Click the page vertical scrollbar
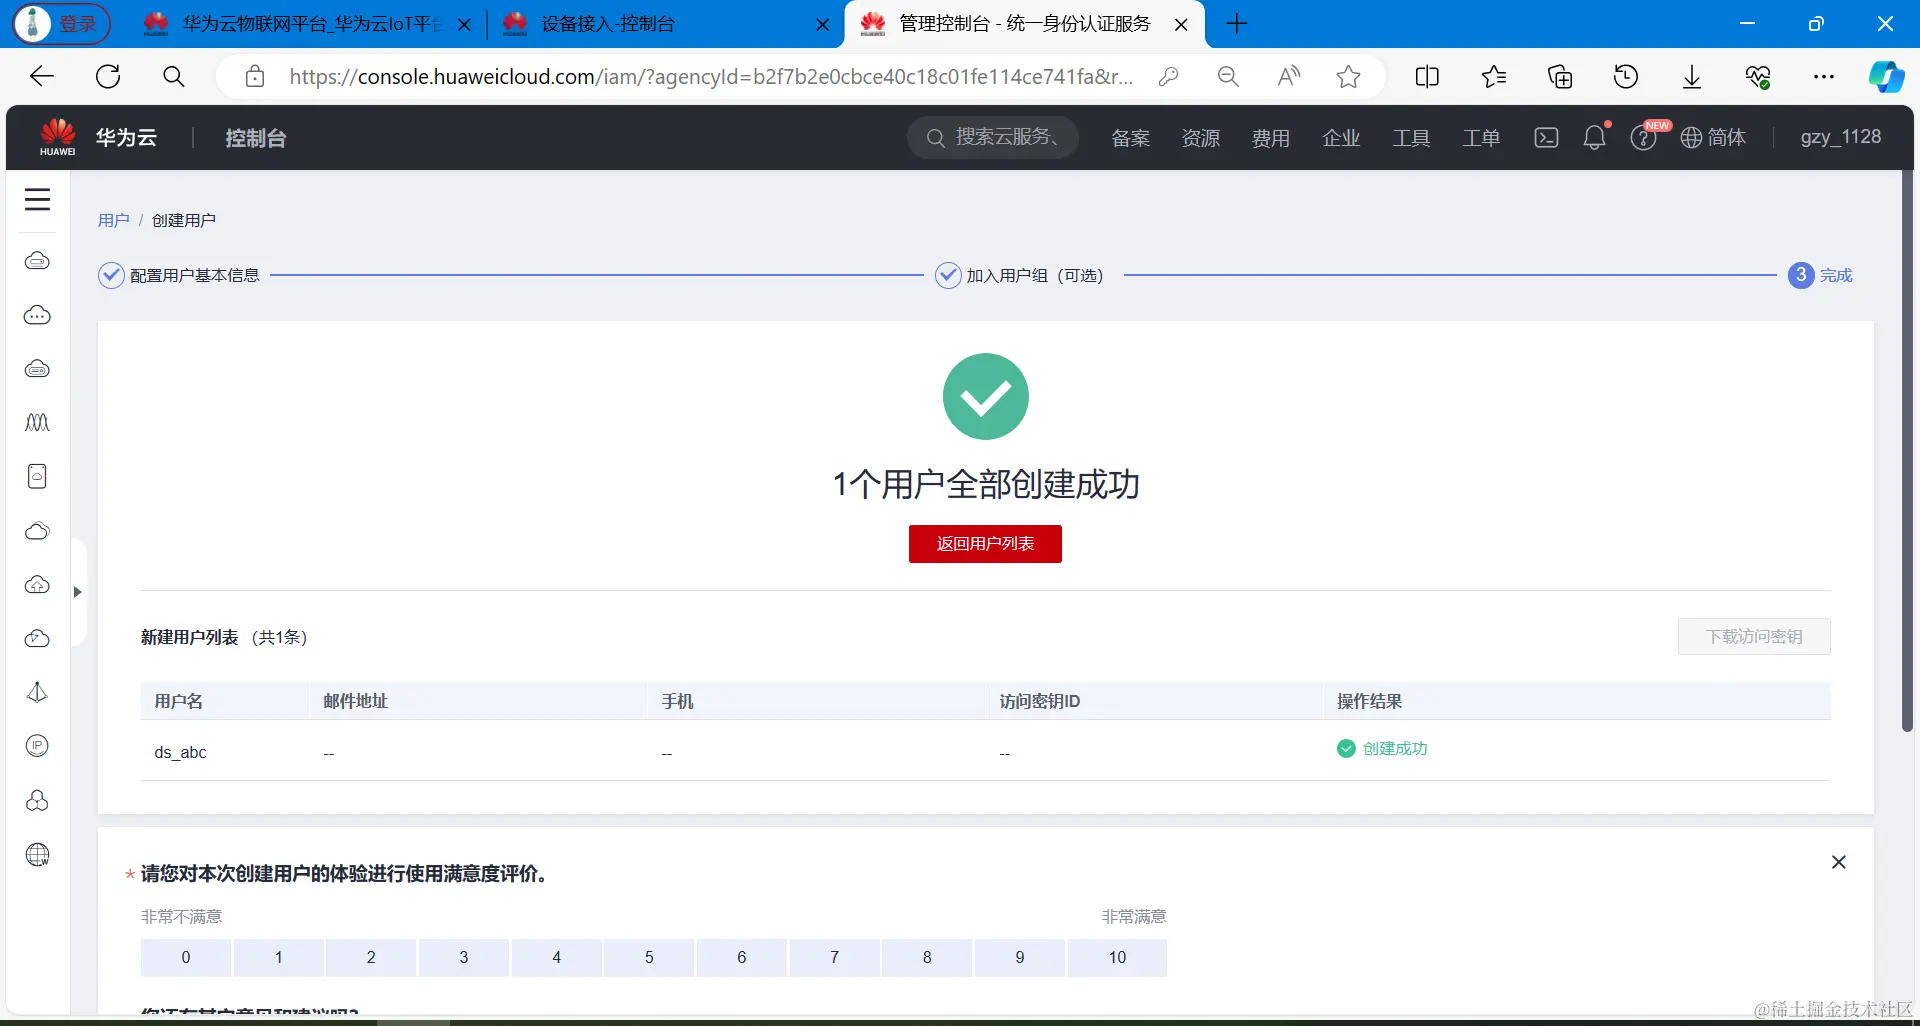 click(x=1907, y=450)
